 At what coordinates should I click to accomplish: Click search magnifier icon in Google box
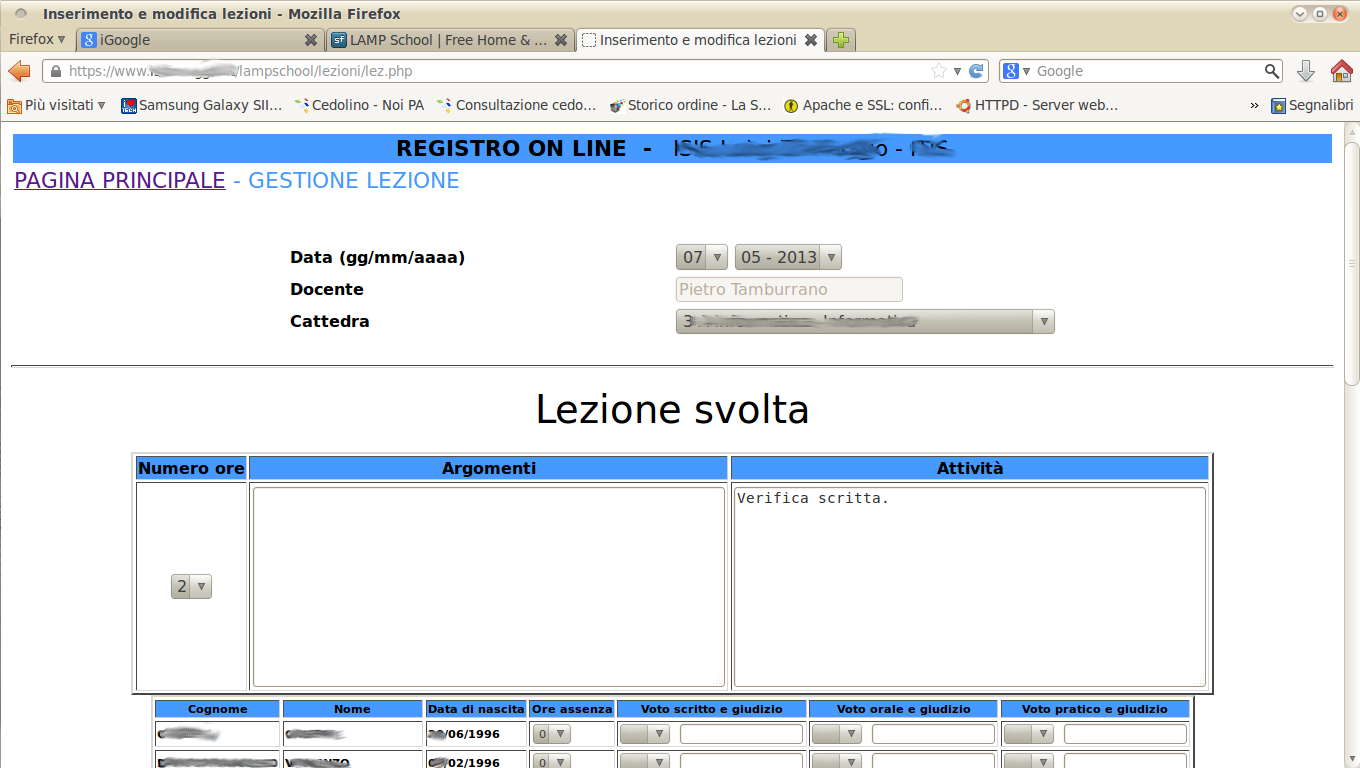1271,71
